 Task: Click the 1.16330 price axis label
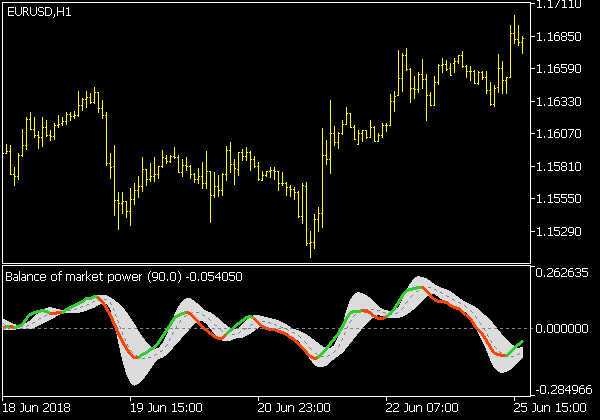[558, 102]
